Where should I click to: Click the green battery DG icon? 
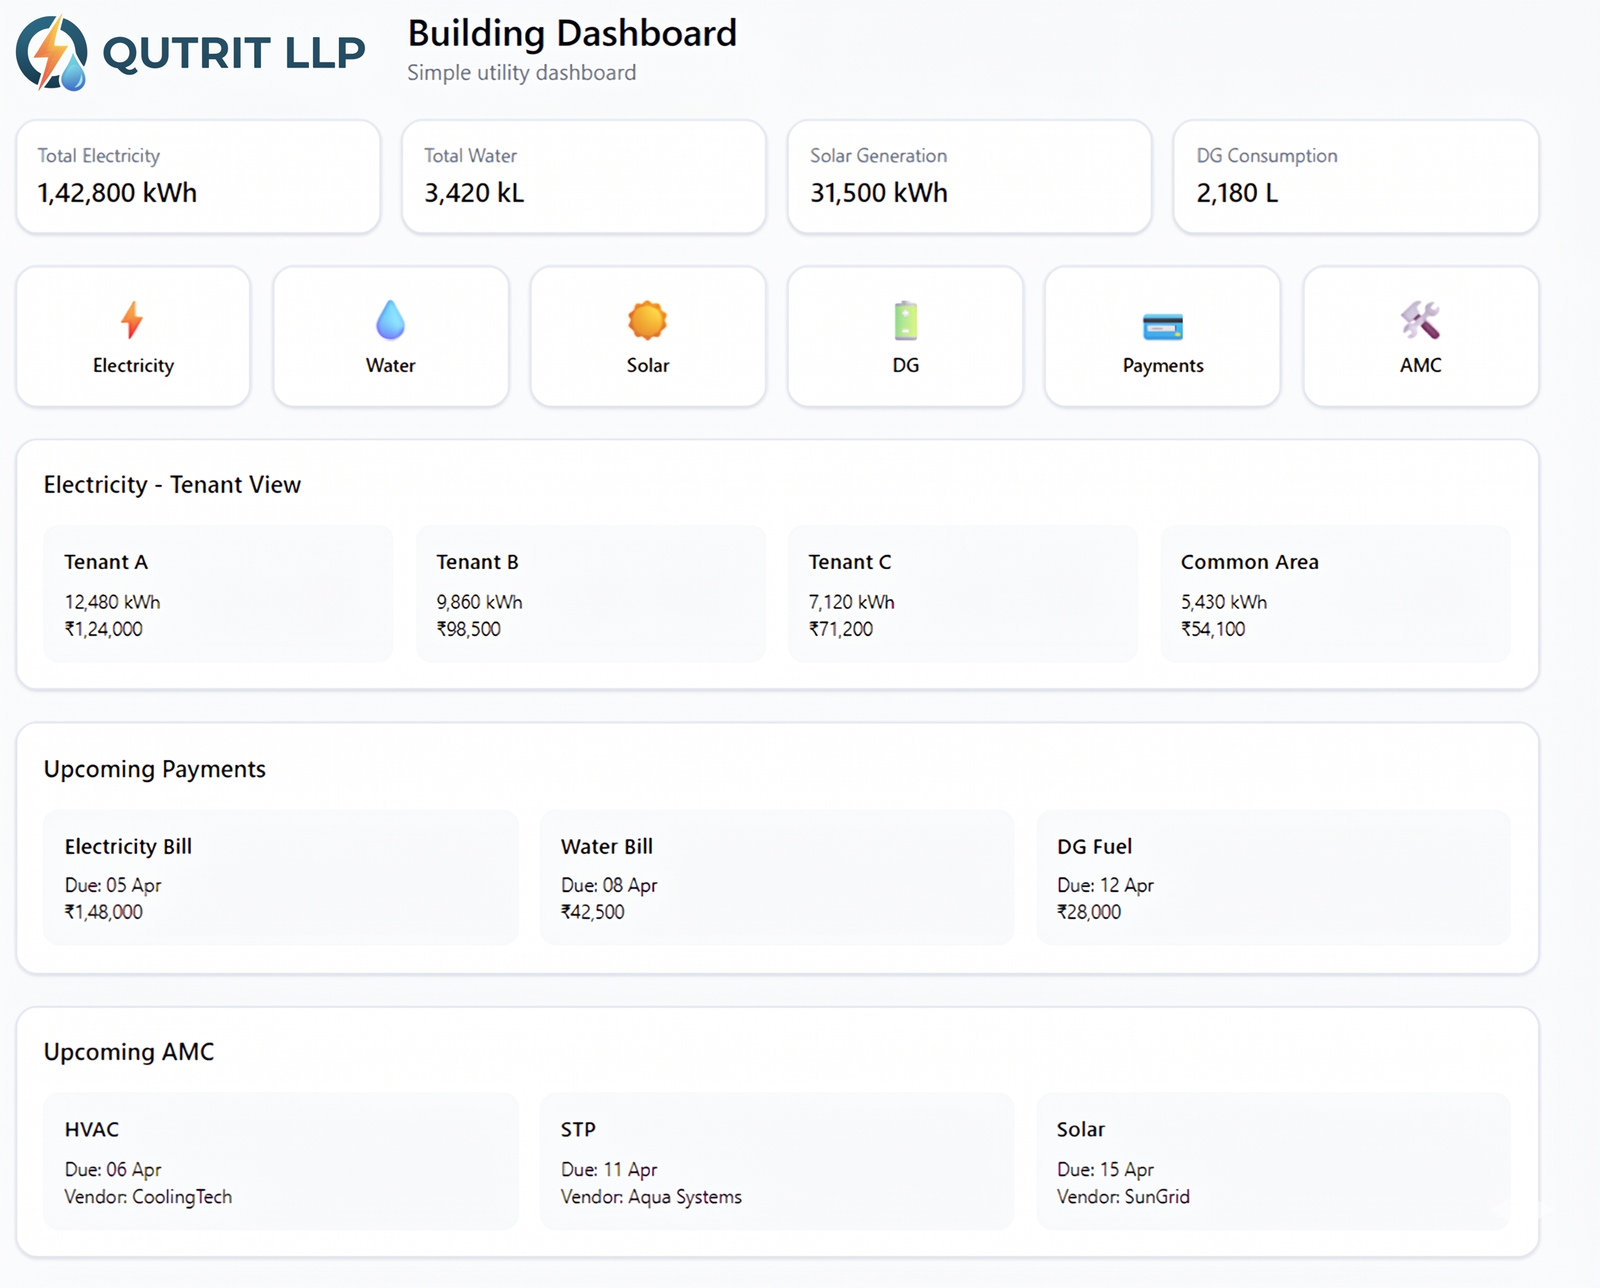tap(905, 320)
